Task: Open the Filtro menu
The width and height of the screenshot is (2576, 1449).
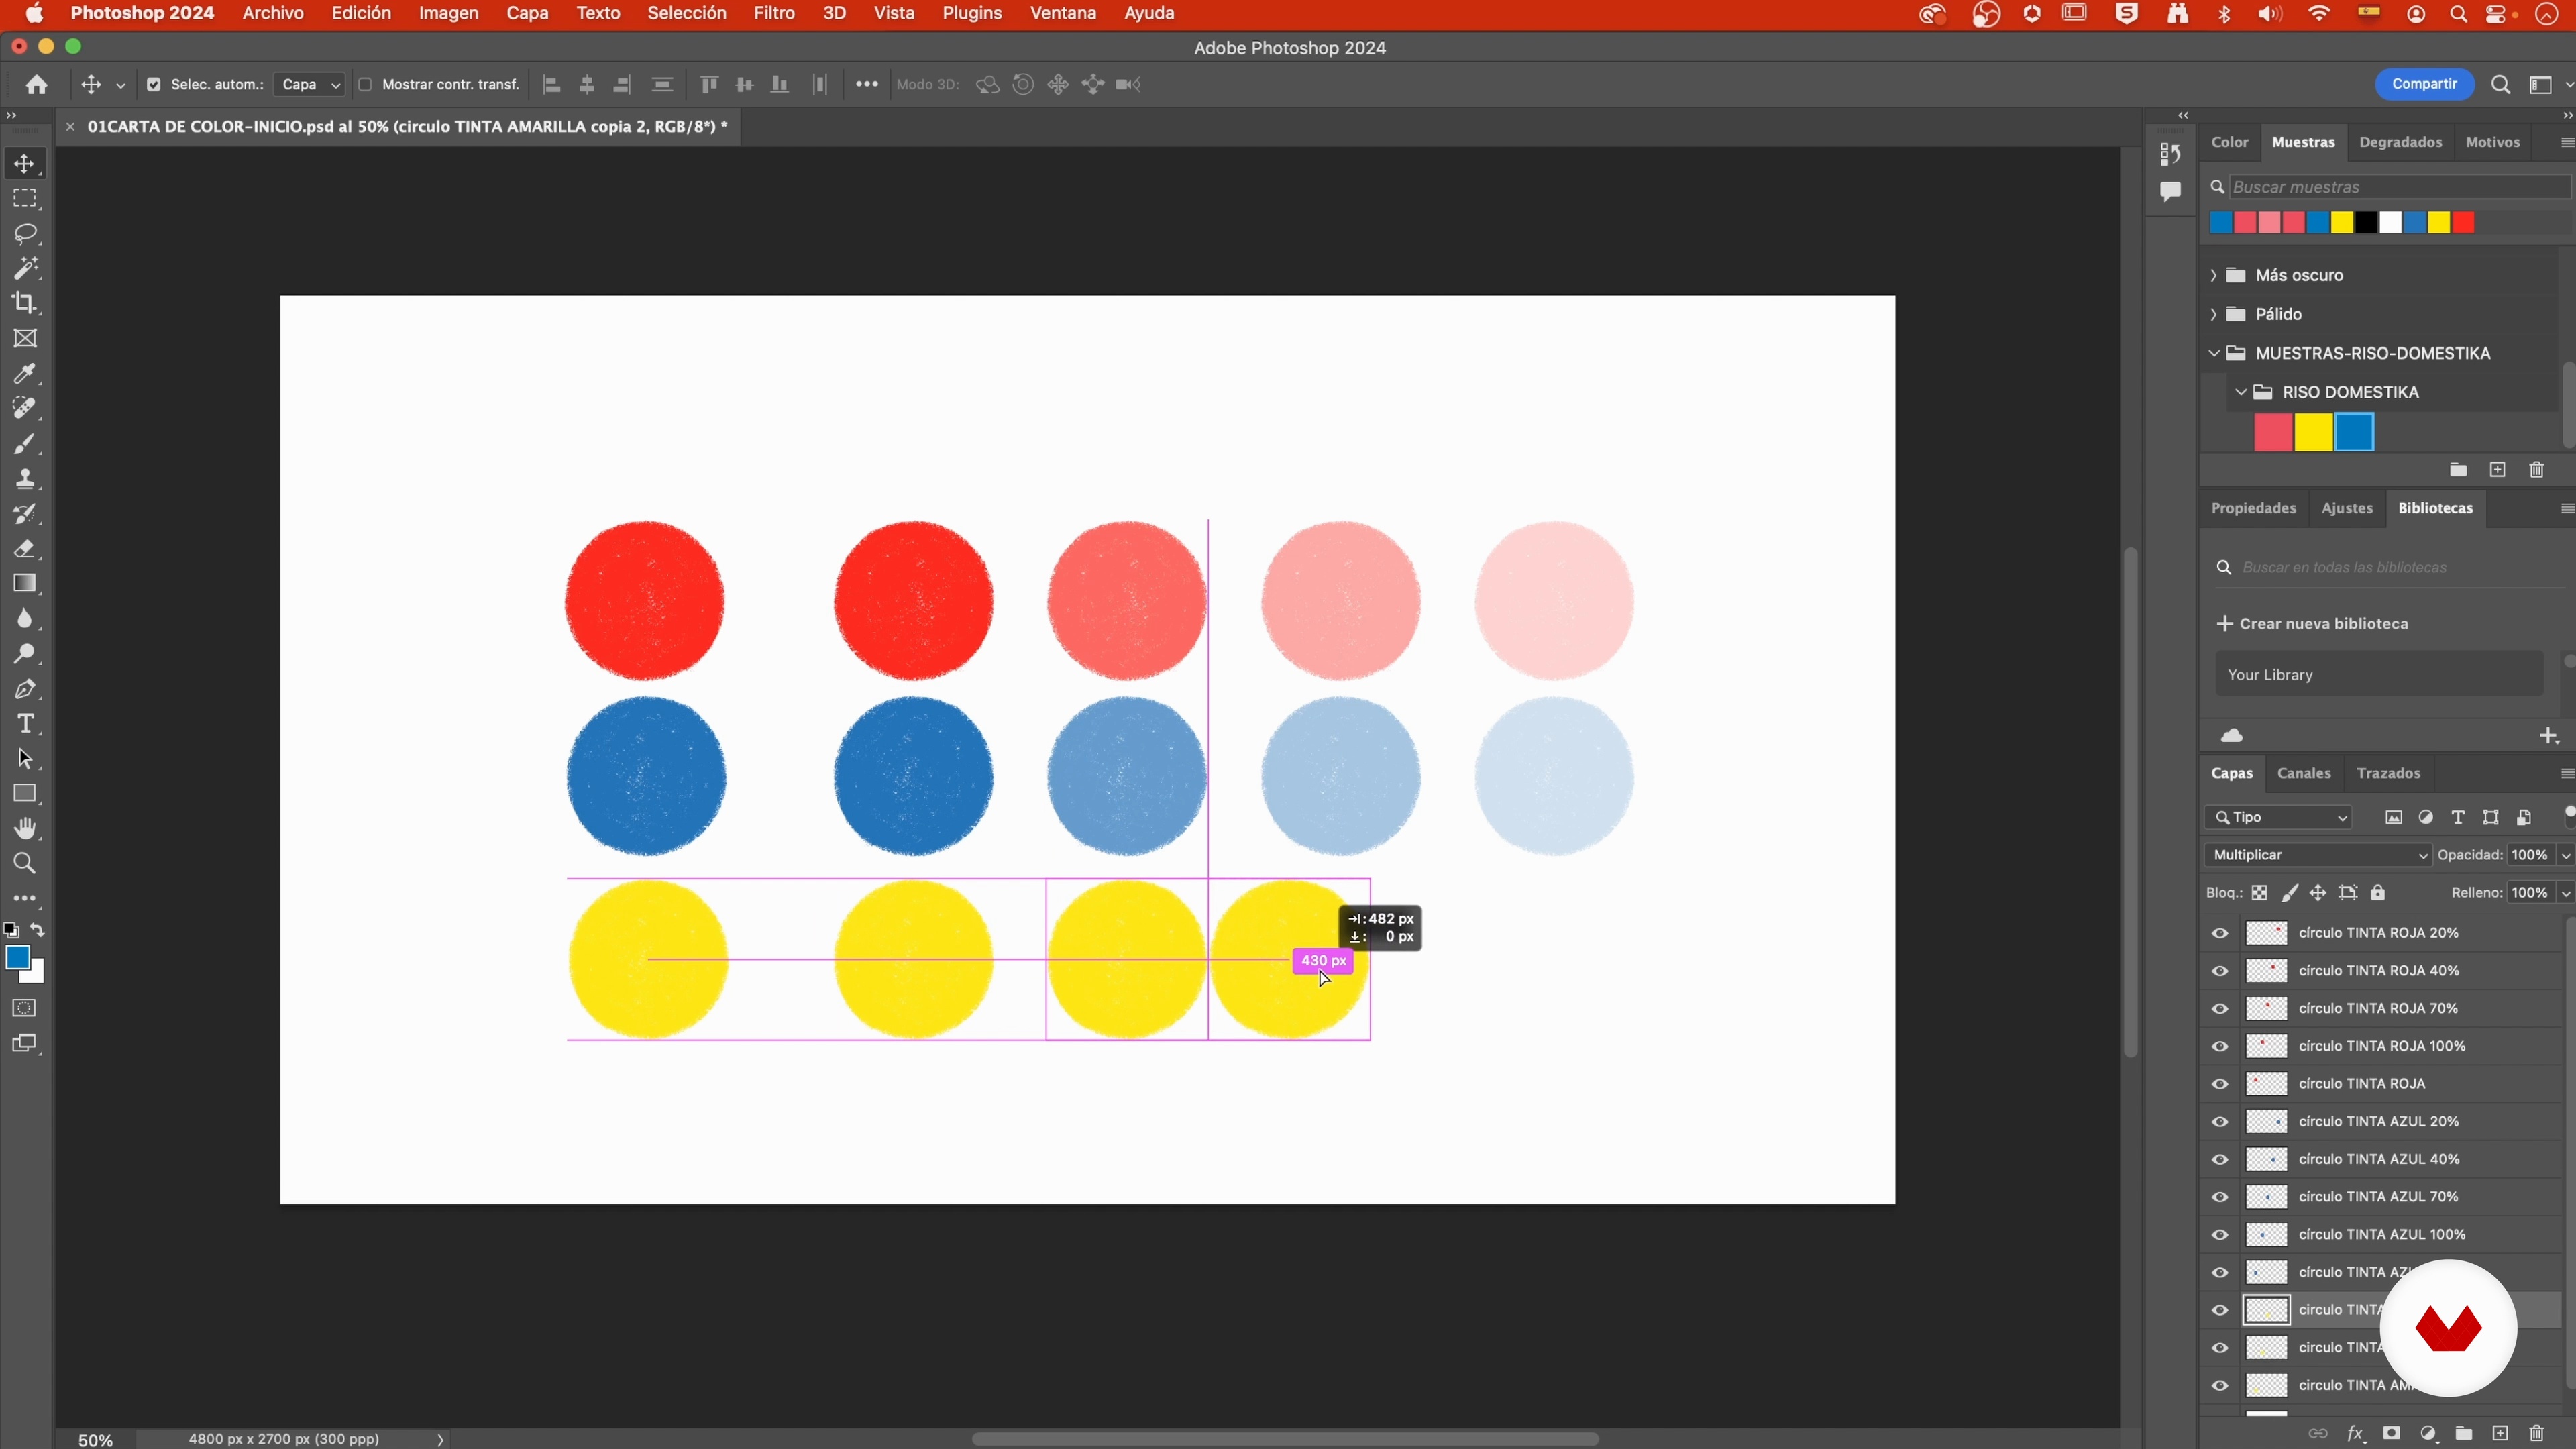Action: coord(773,14)
